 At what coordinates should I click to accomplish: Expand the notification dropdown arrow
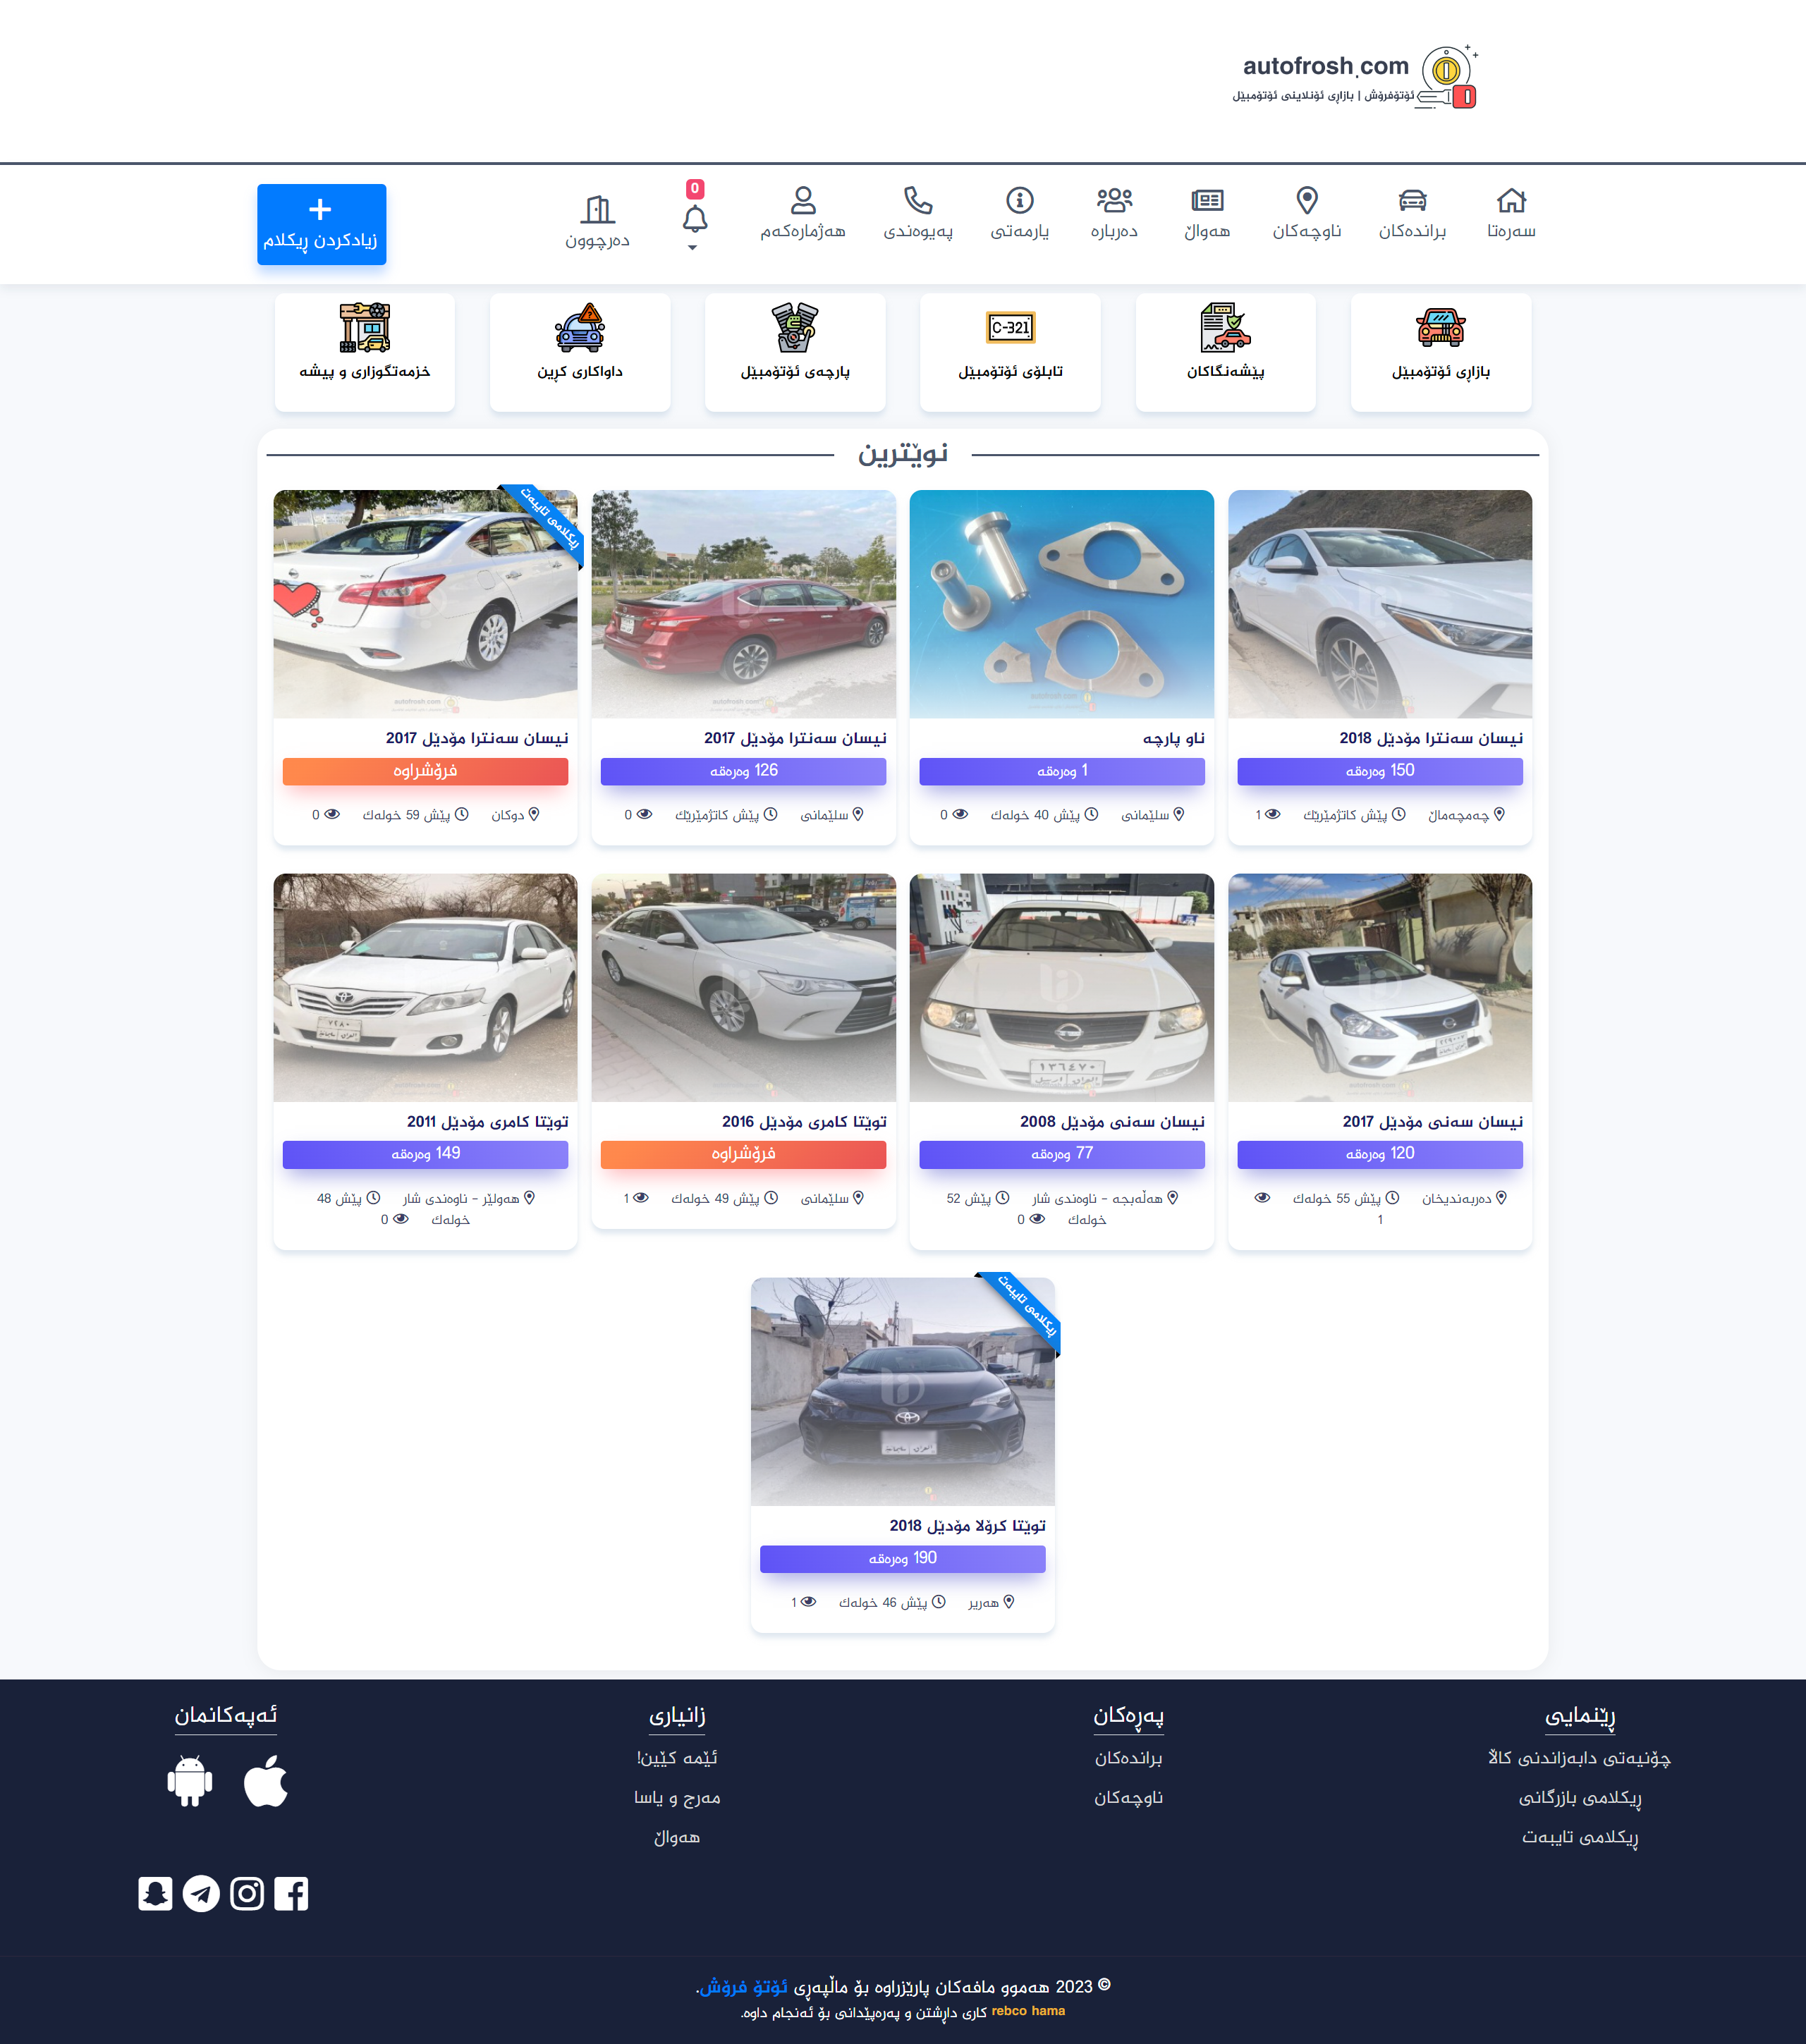click(692, 248)
